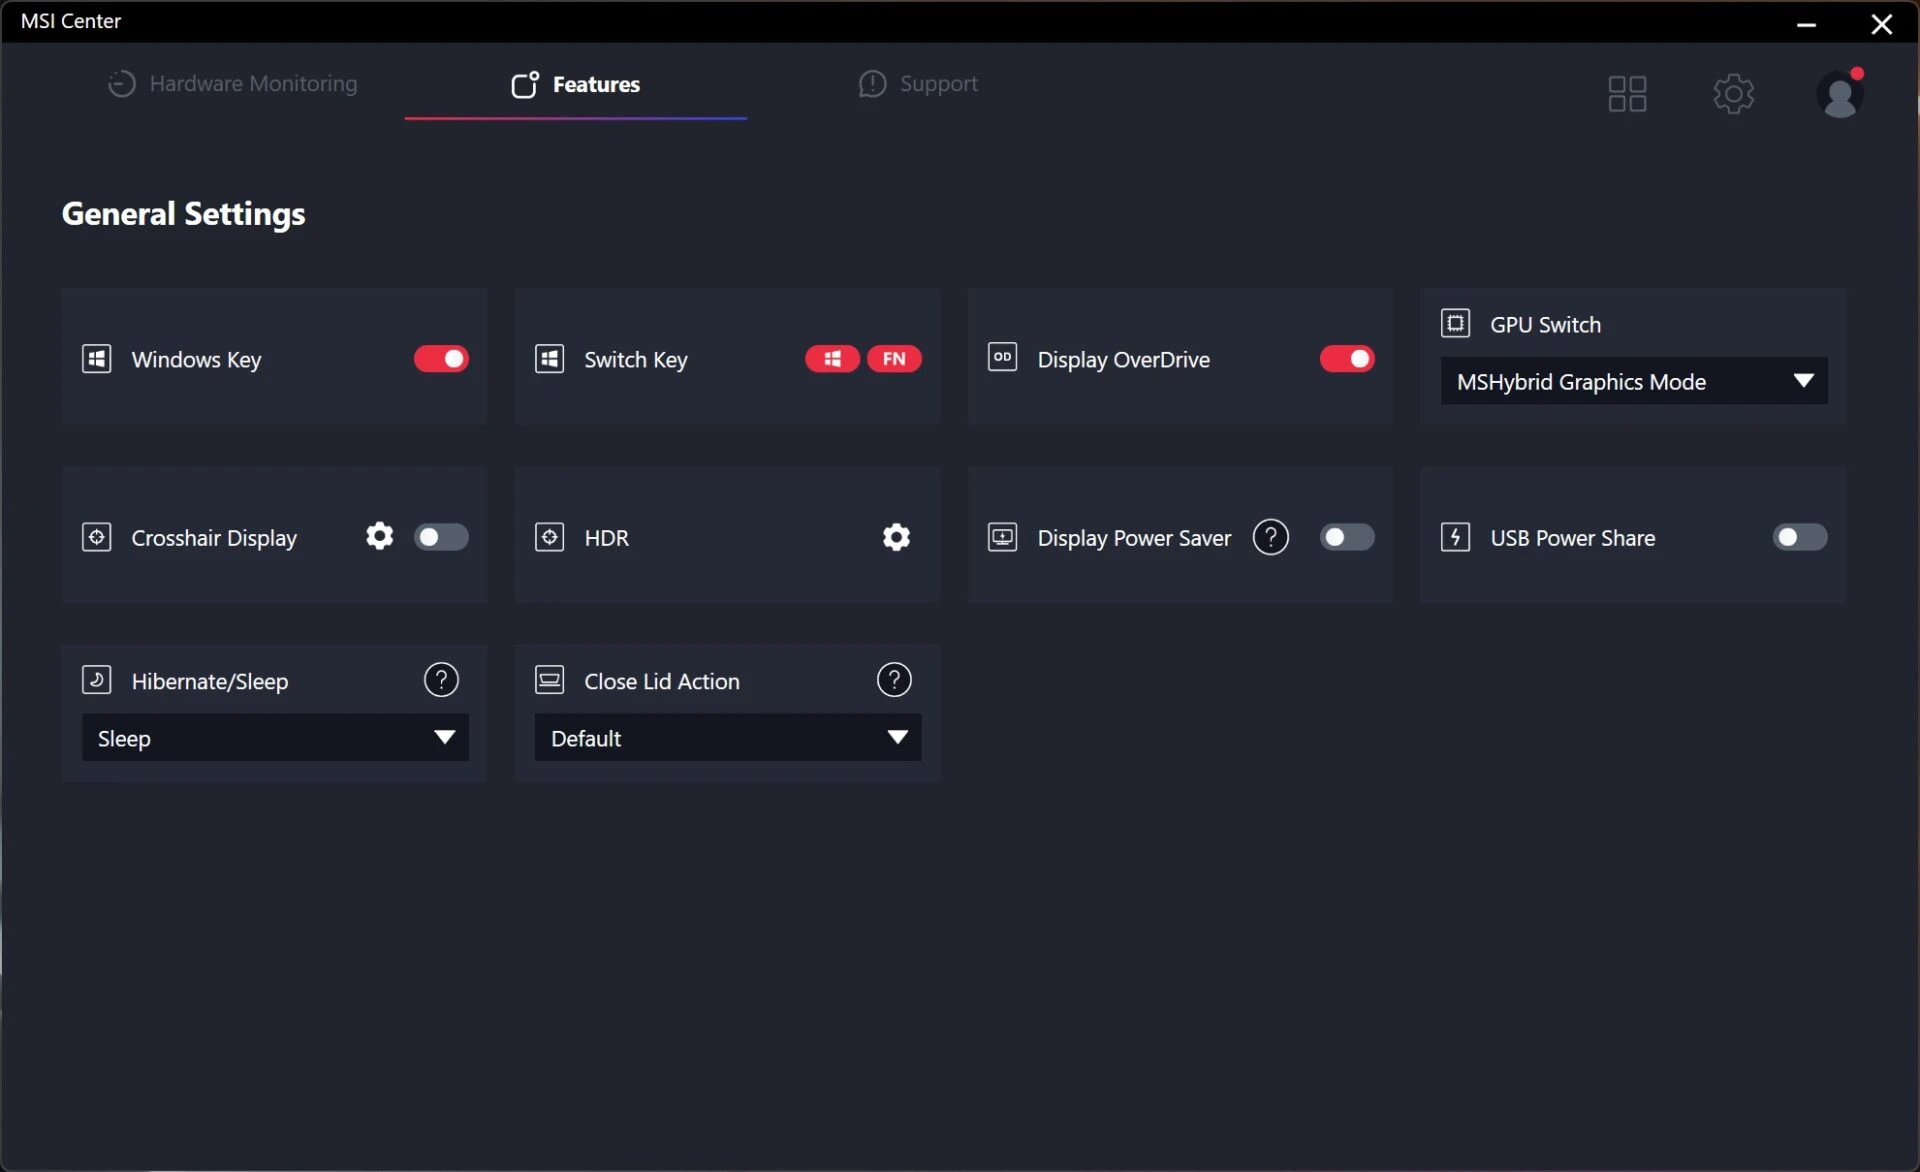This screenshot has width=1920, height=1172.
Task: Toggle the Windows Key switch off
Action: (x=441, y=359)
